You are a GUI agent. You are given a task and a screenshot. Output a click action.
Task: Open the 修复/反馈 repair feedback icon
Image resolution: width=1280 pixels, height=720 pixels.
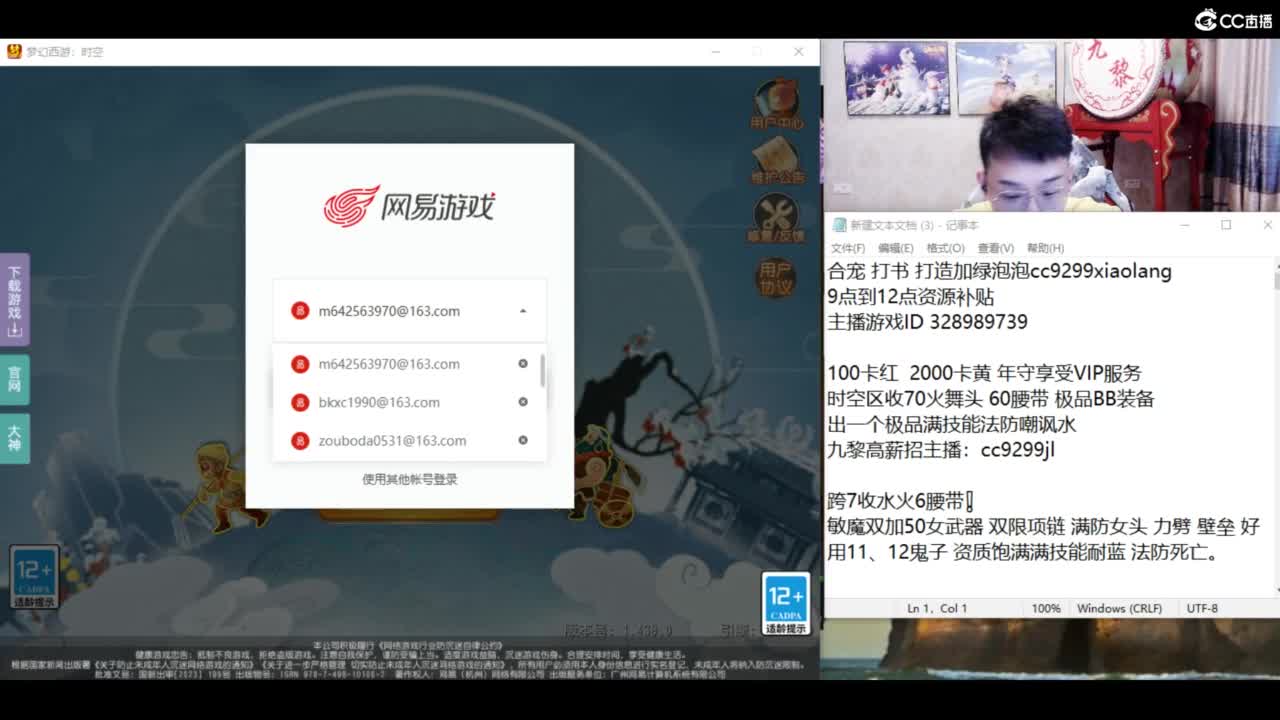point(776,218)
